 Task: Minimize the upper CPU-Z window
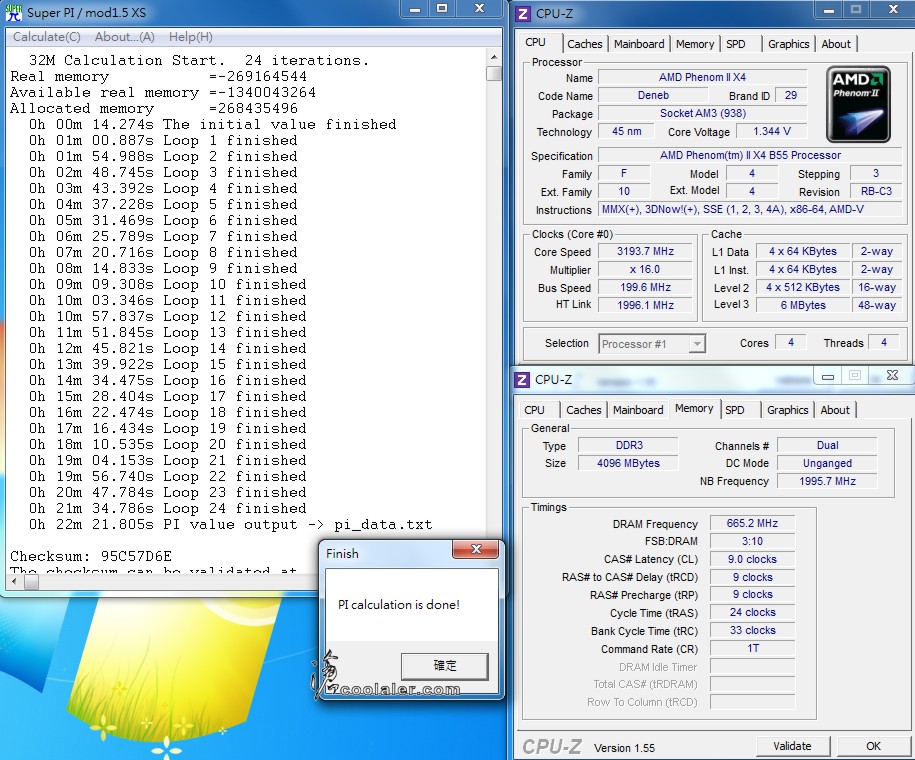coord(829,10)
